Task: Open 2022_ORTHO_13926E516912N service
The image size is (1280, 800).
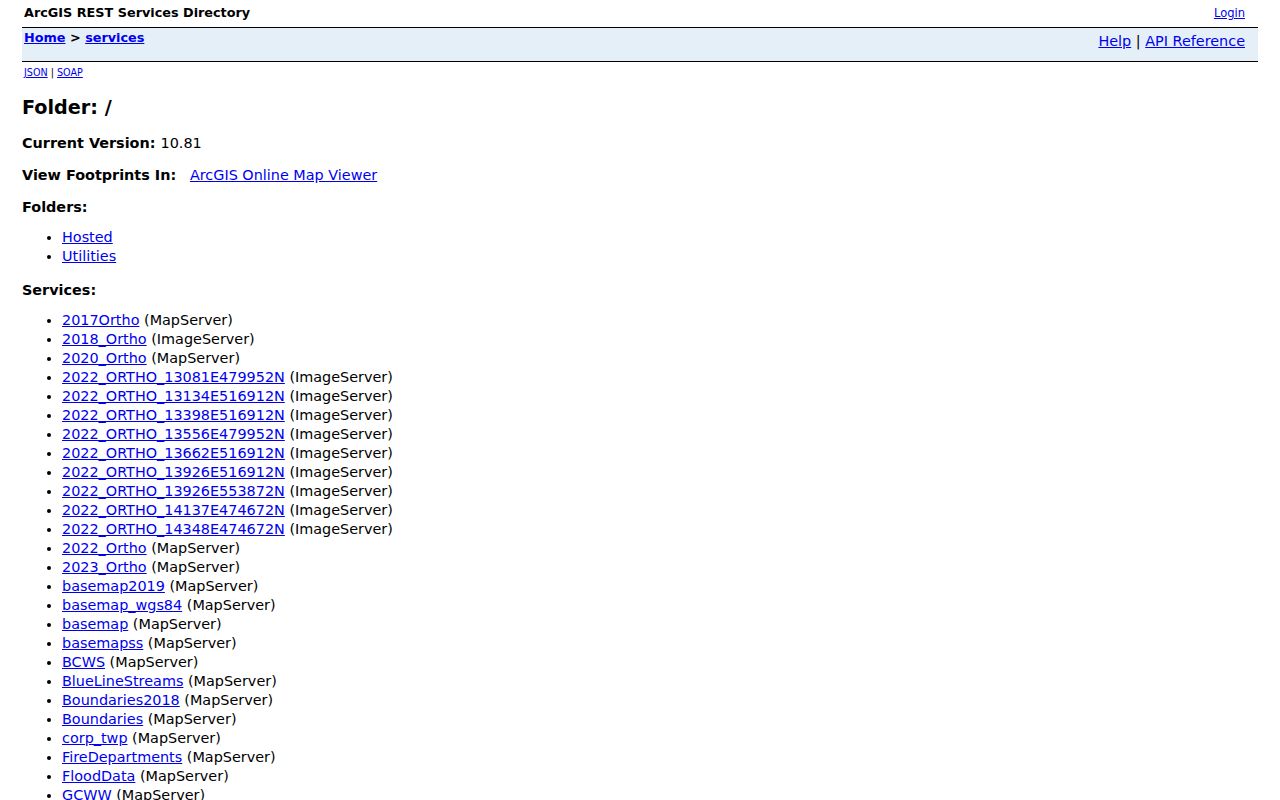Action: pos(173,472)
